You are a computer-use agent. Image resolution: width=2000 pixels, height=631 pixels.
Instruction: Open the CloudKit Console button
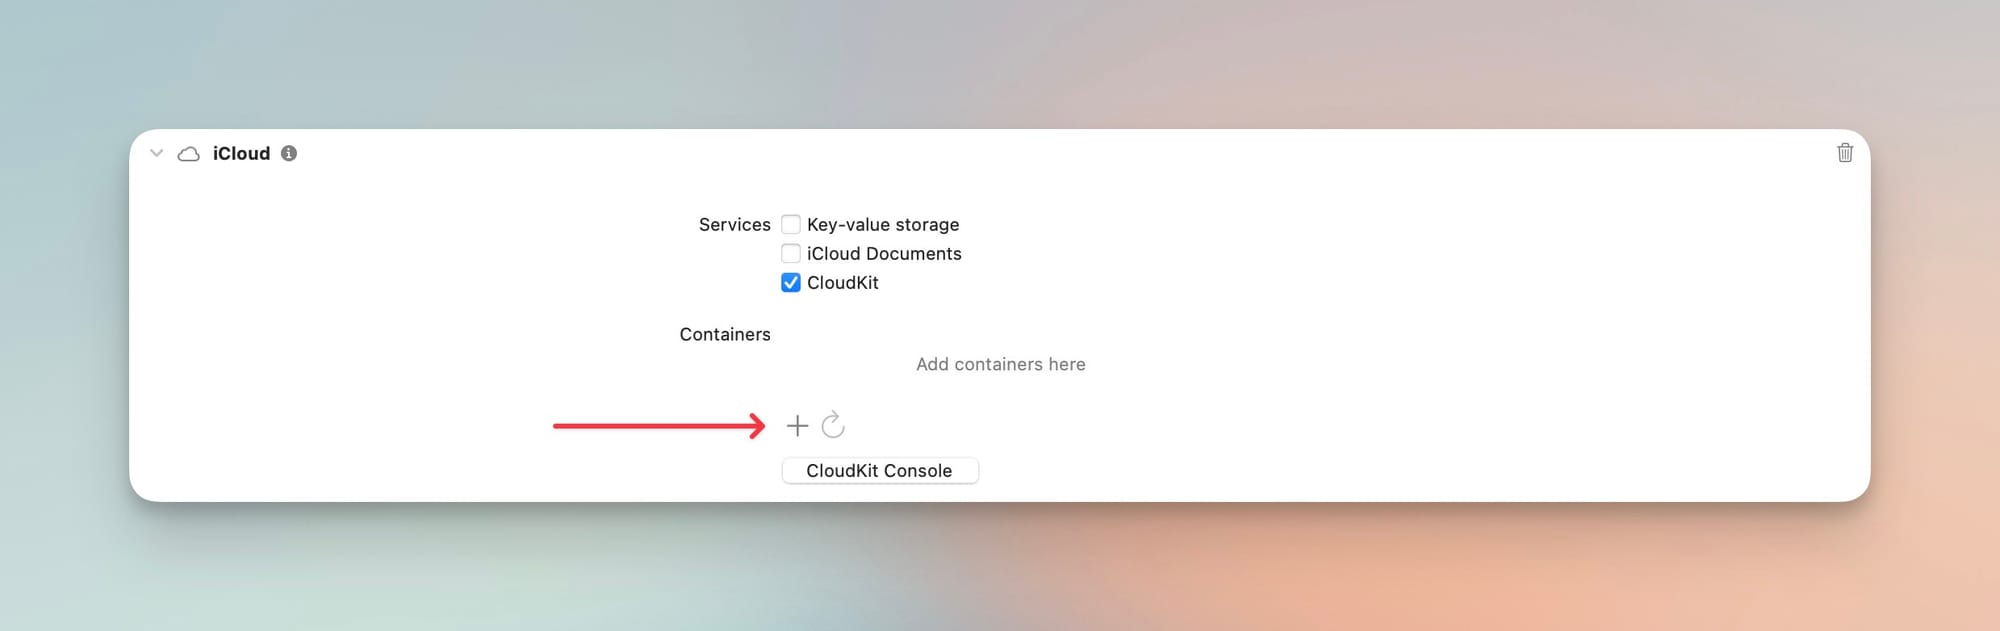coord(879,471)
